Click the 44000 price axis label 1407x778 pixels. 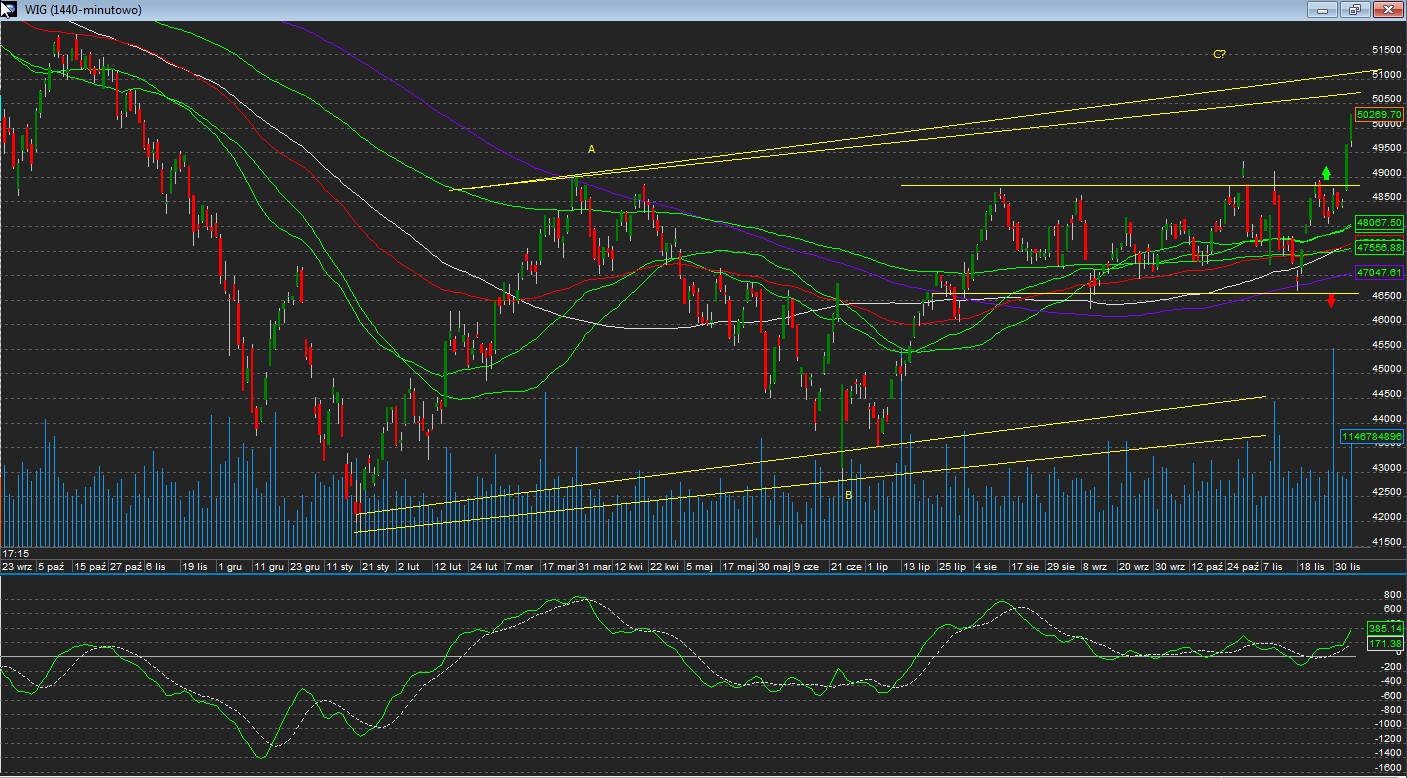point(1387,418)
